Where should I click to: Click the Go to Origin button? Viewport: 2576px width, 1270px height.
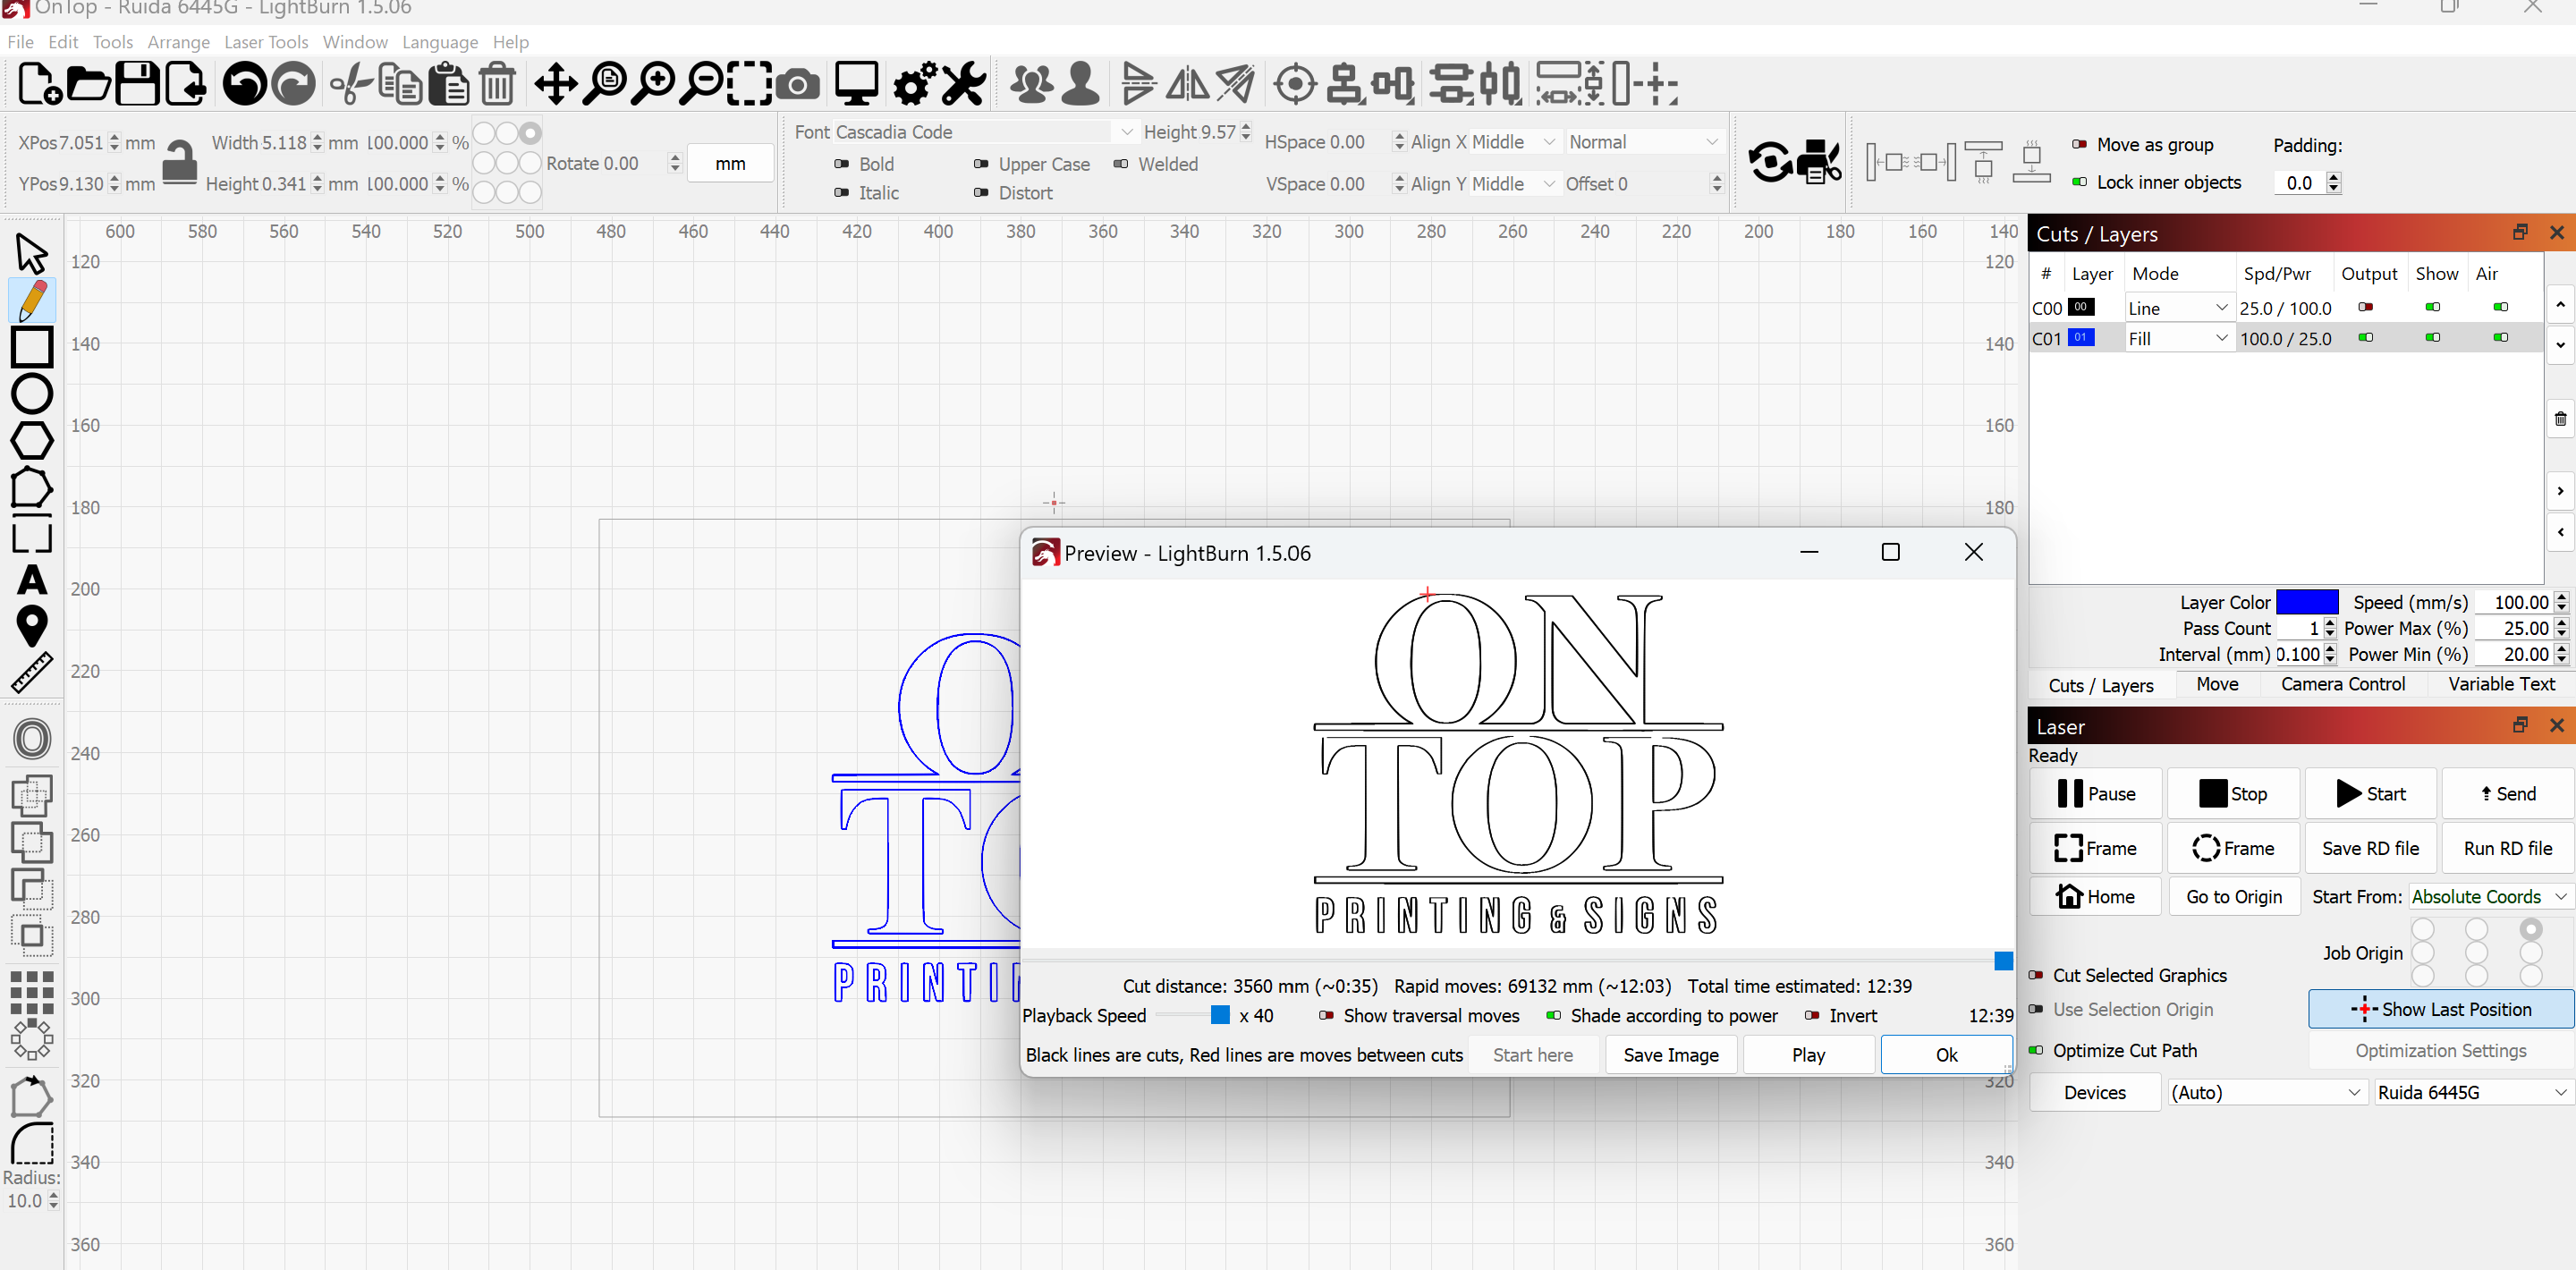pos(2233,896)
